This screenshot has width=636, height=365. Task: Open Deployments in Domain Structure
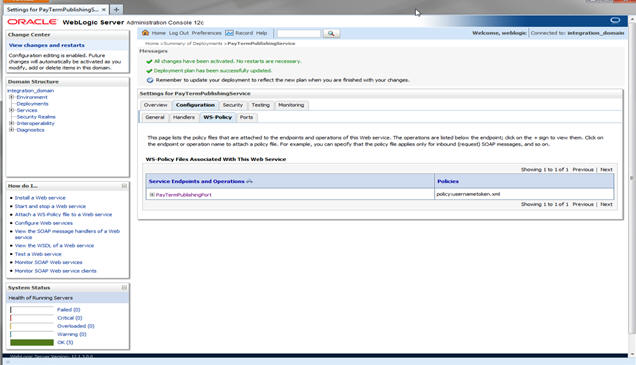point(32,104)
